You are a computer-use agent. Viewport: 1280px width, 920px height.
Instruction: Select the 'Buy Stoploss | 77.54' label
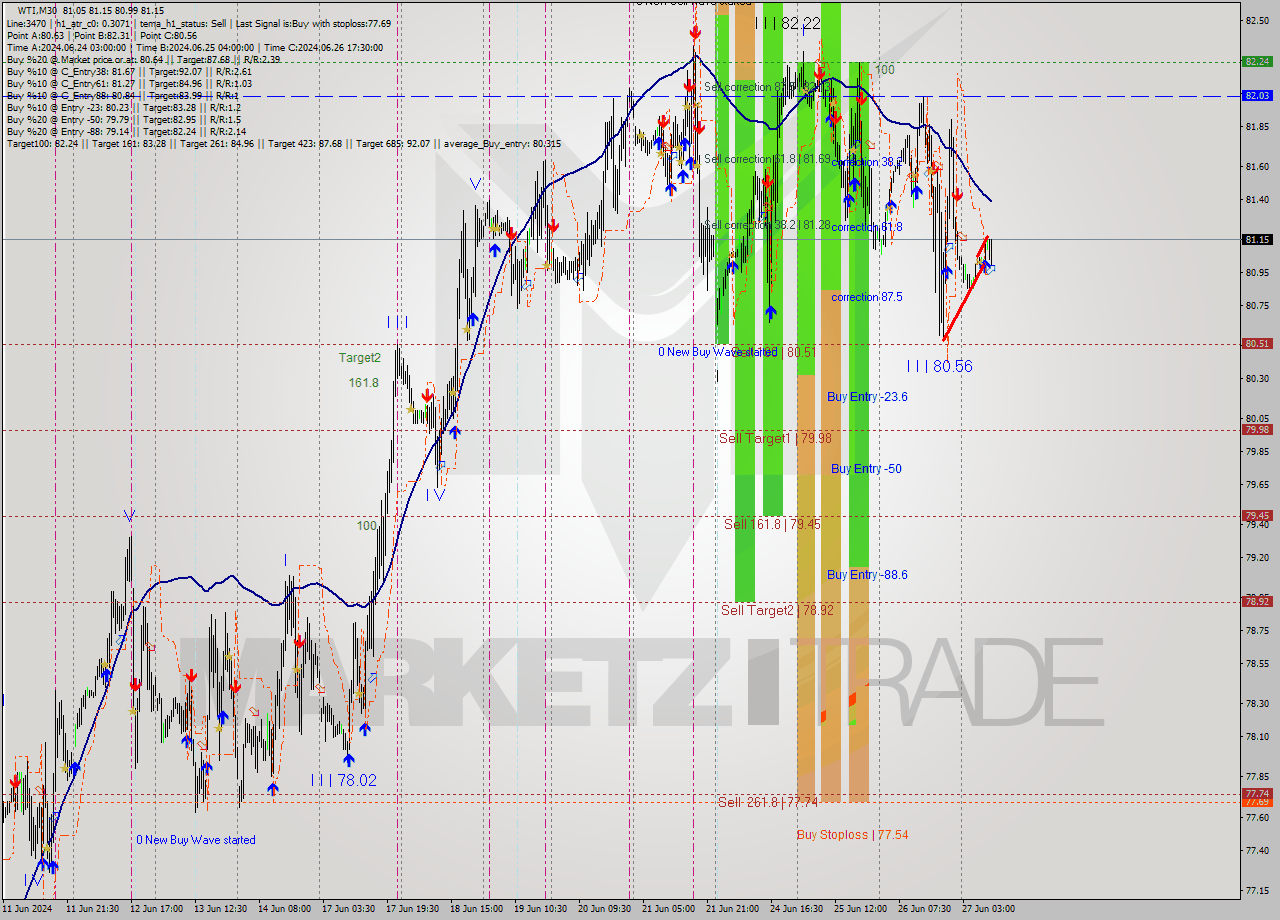(x=852, y=834)
